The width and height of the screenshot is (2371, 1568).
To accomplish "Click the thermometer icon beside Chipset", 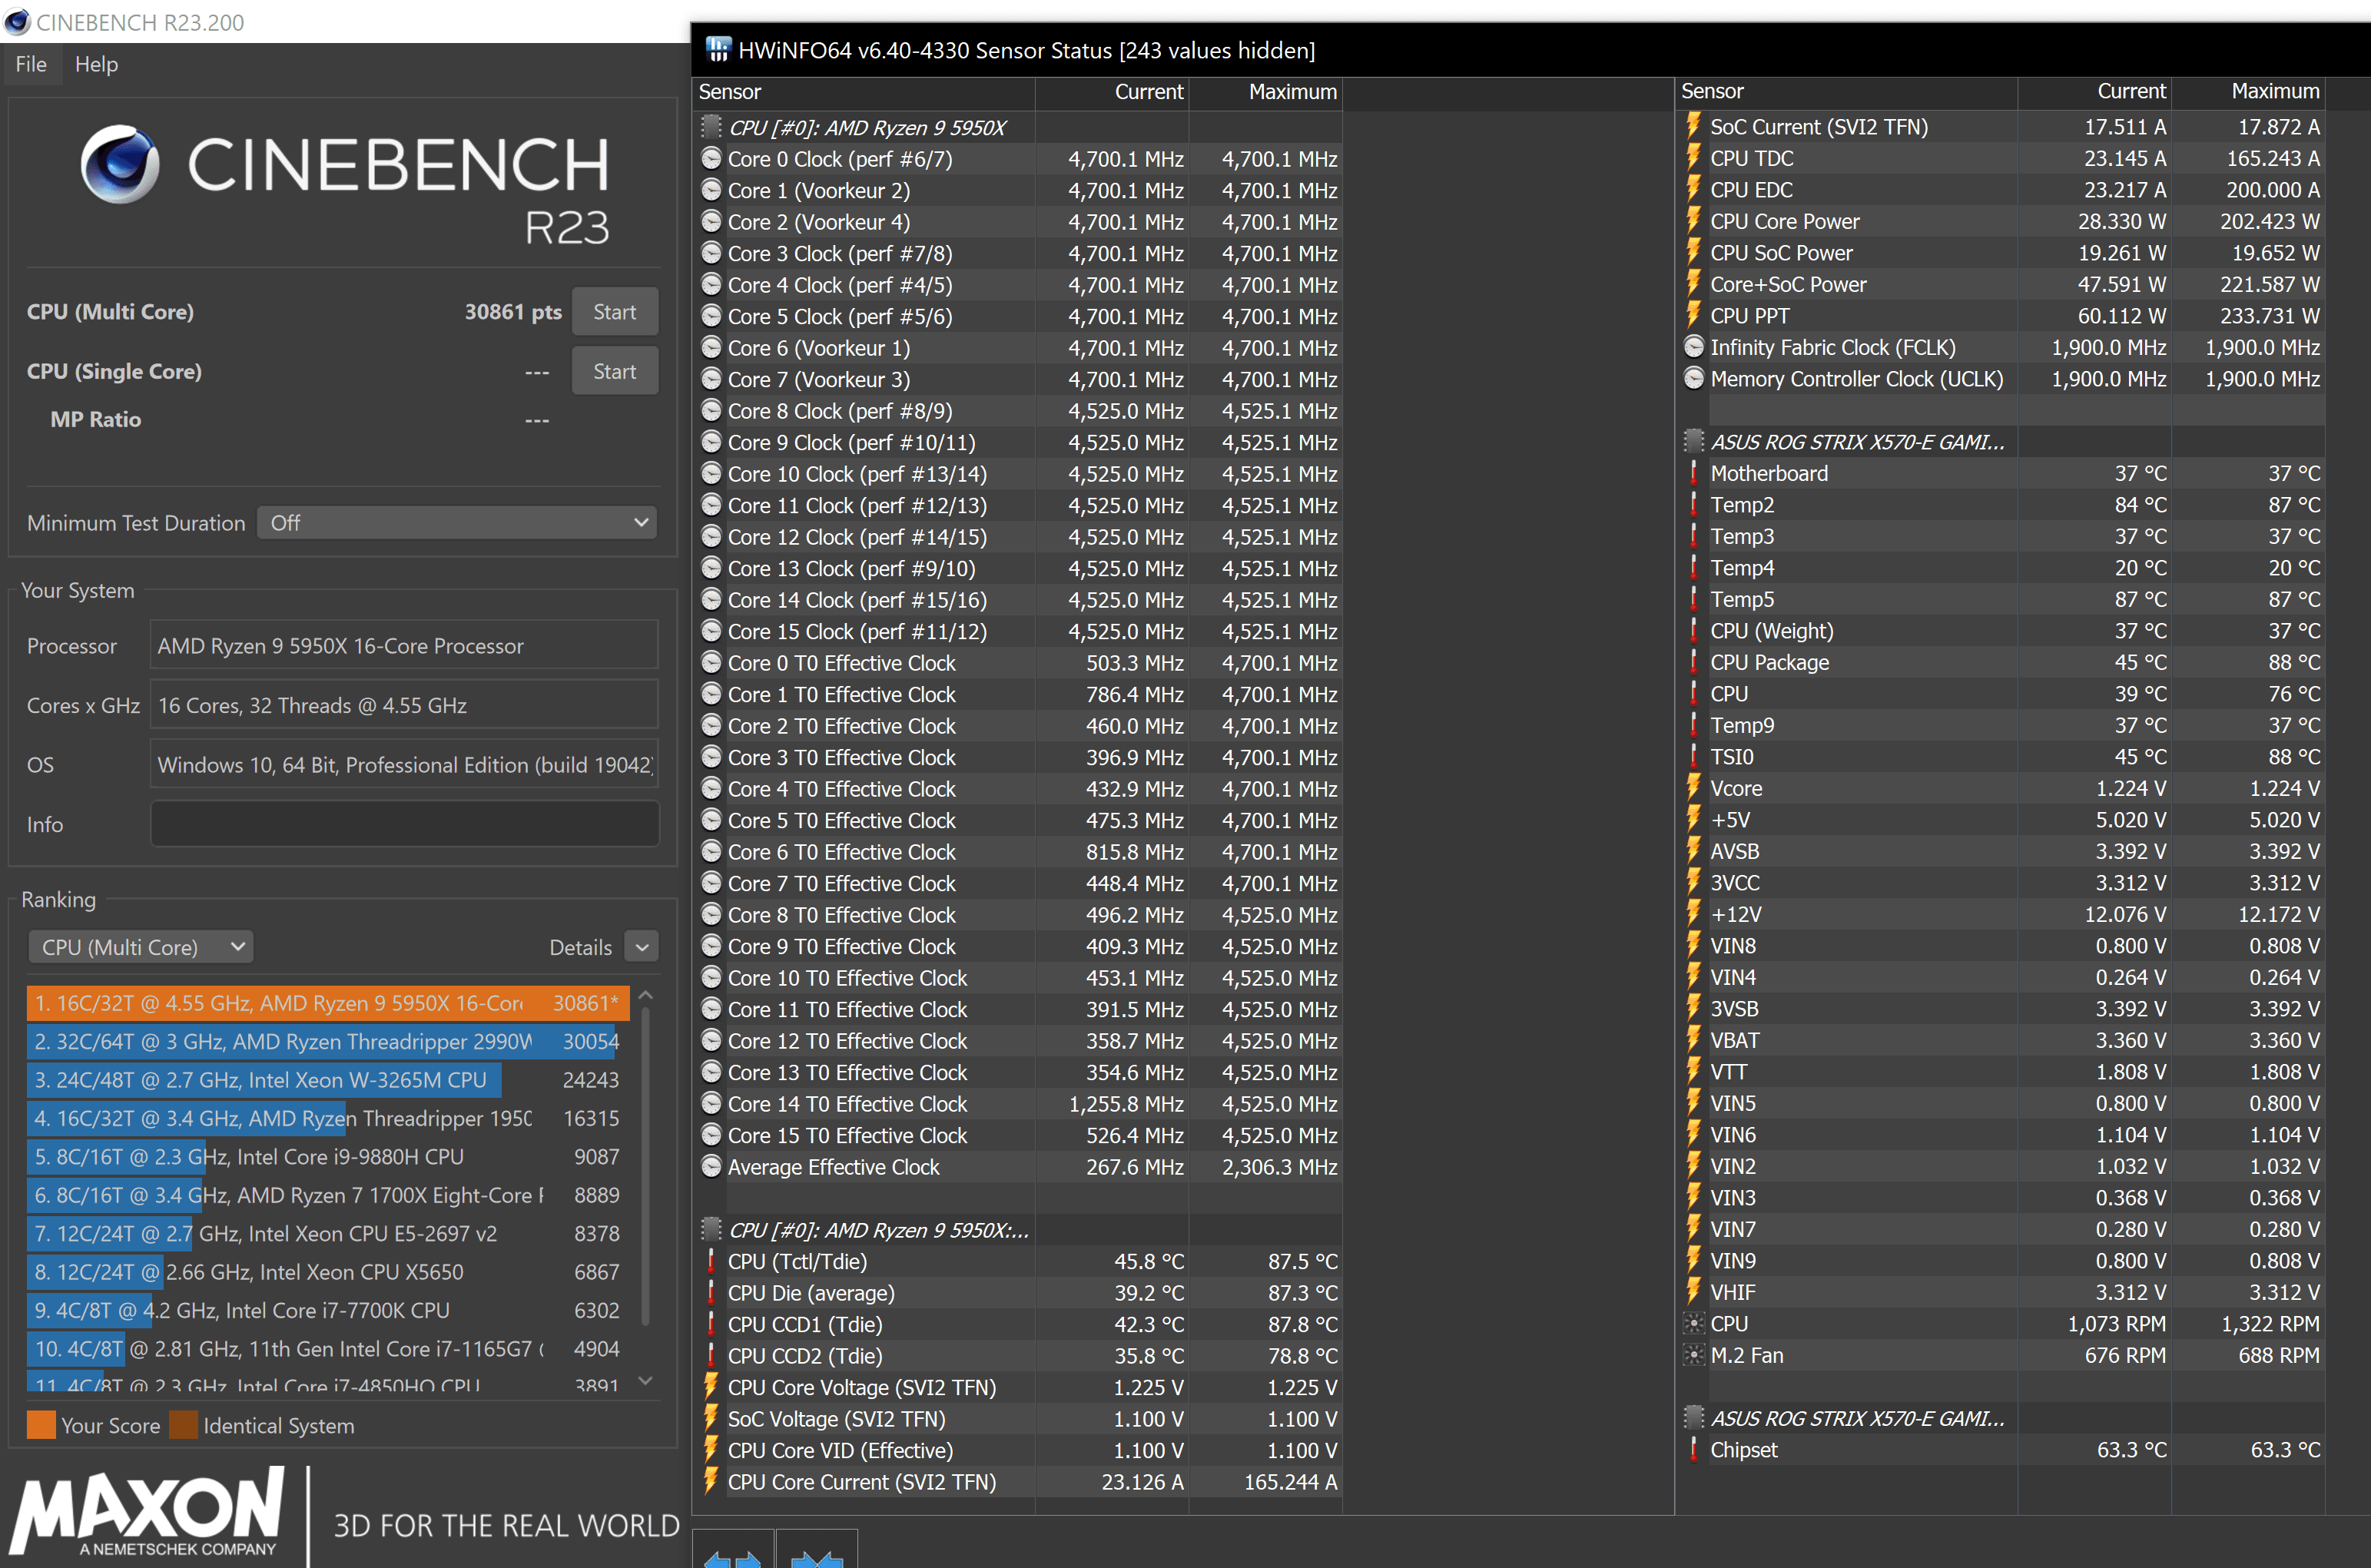I will click(1693, 1449).
